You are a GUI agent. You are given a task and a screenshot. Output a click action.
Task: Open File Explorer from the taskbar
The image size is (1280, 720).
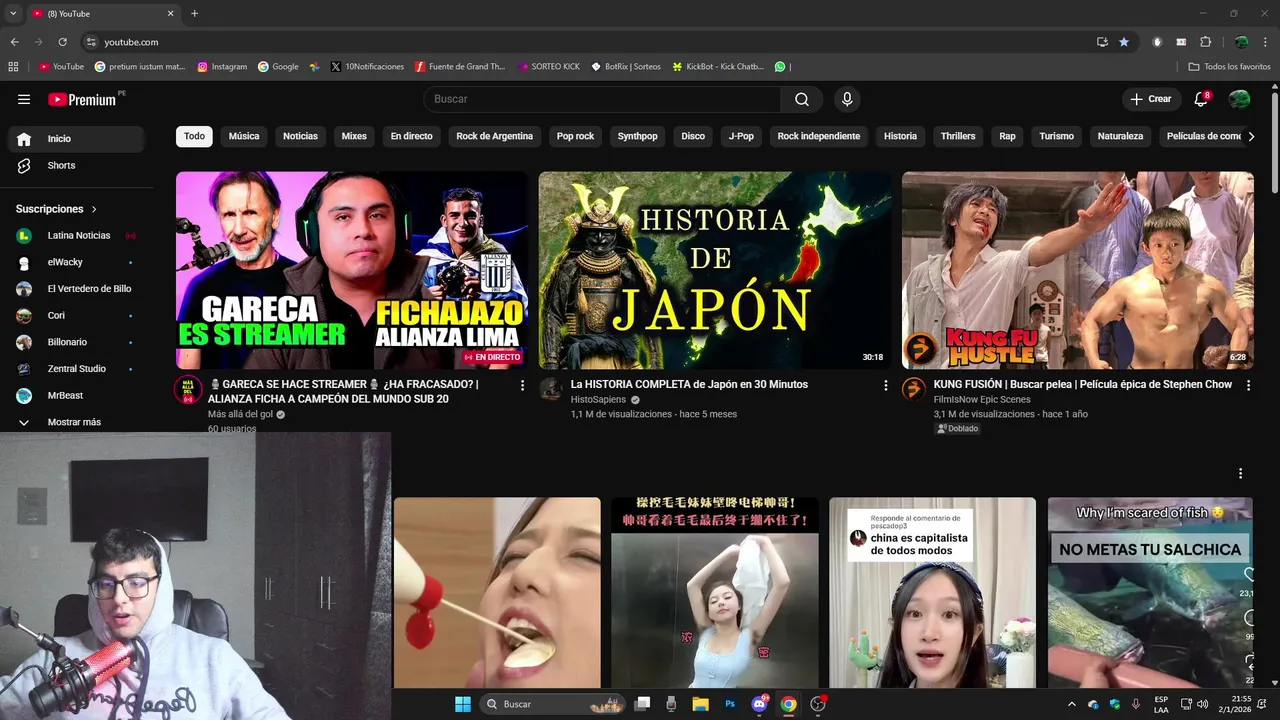click(x=700, y=704)
